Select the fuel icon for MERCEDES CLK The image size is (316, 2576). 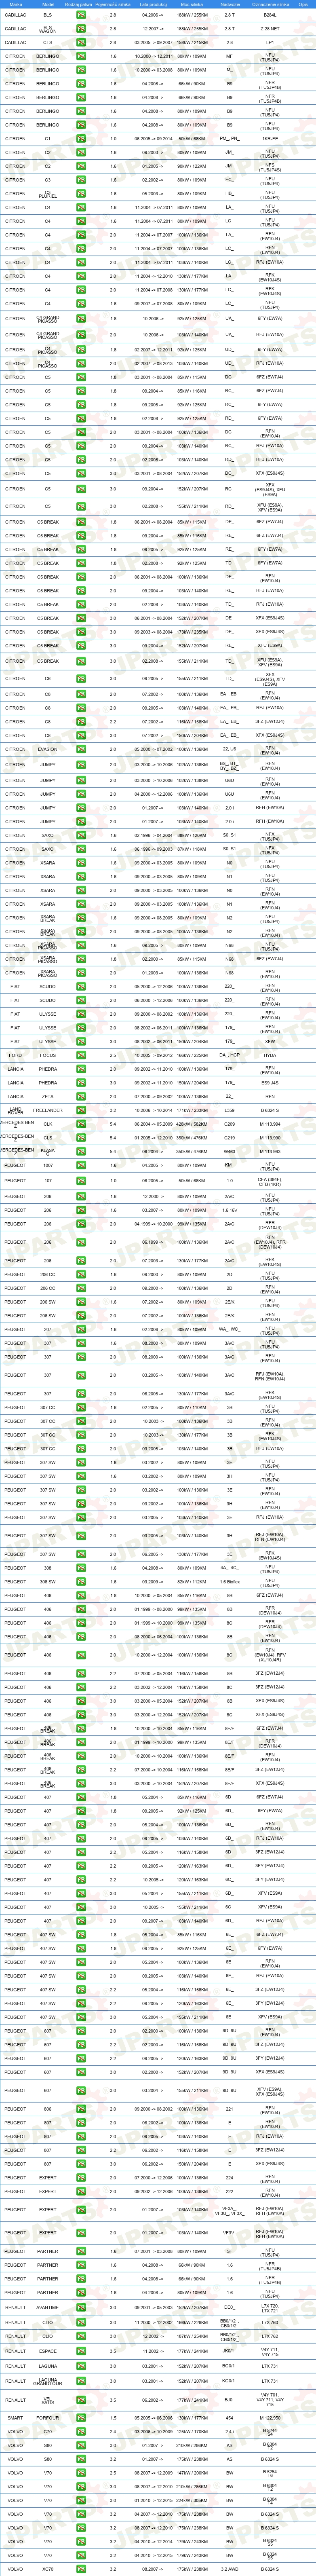tap(80, 1124)
